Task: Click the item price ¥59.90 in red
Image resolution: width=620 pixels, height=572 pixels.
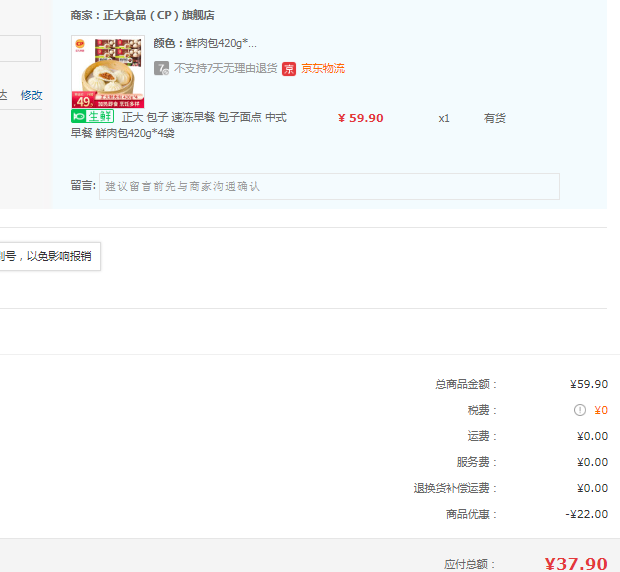Action: pos(361,118)
